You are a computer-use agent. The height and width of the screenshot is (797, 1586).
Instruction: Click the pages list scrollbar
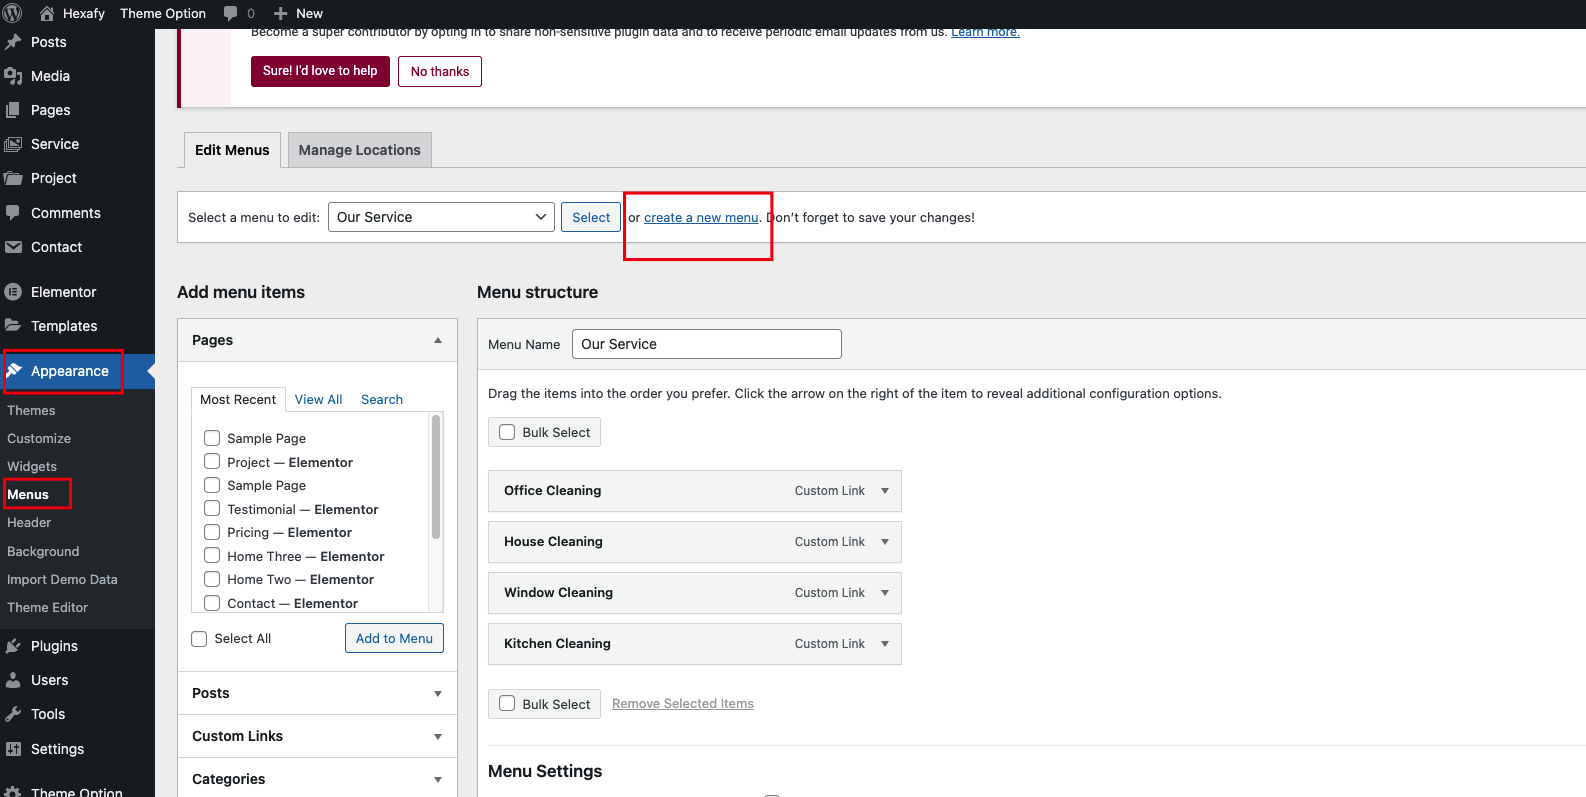click(x=436, y=477)
